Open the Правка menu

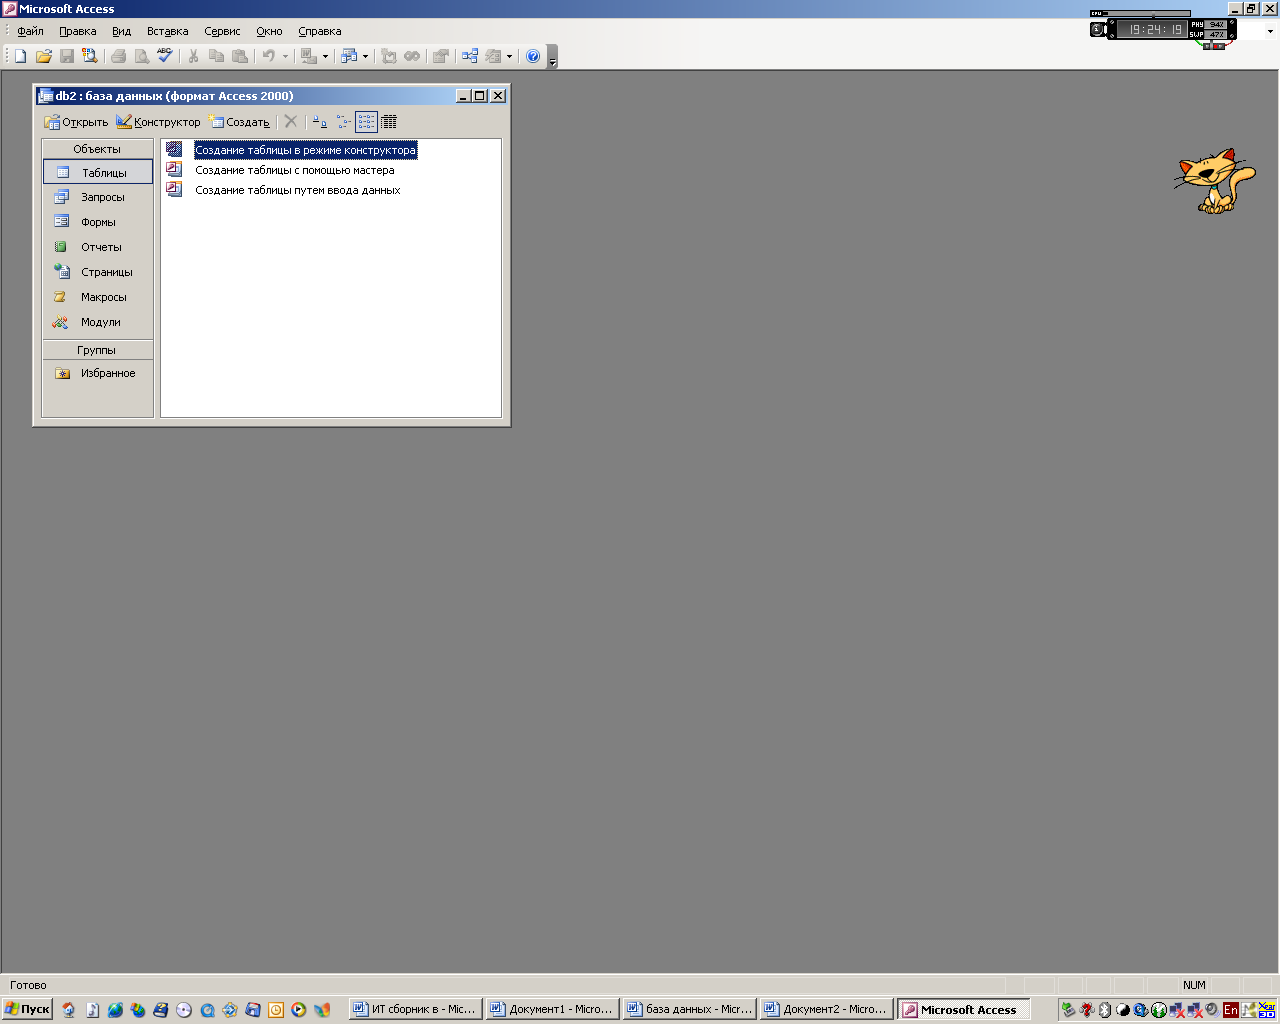(x=77, y=31)
